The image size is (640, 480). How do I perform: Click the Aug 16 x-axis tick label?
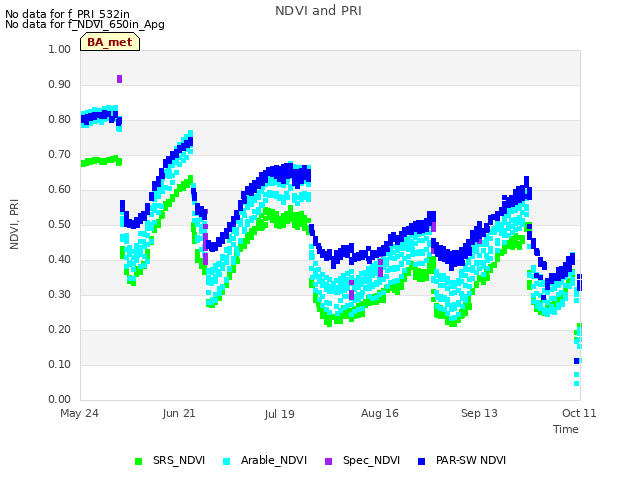pos(380,413)
